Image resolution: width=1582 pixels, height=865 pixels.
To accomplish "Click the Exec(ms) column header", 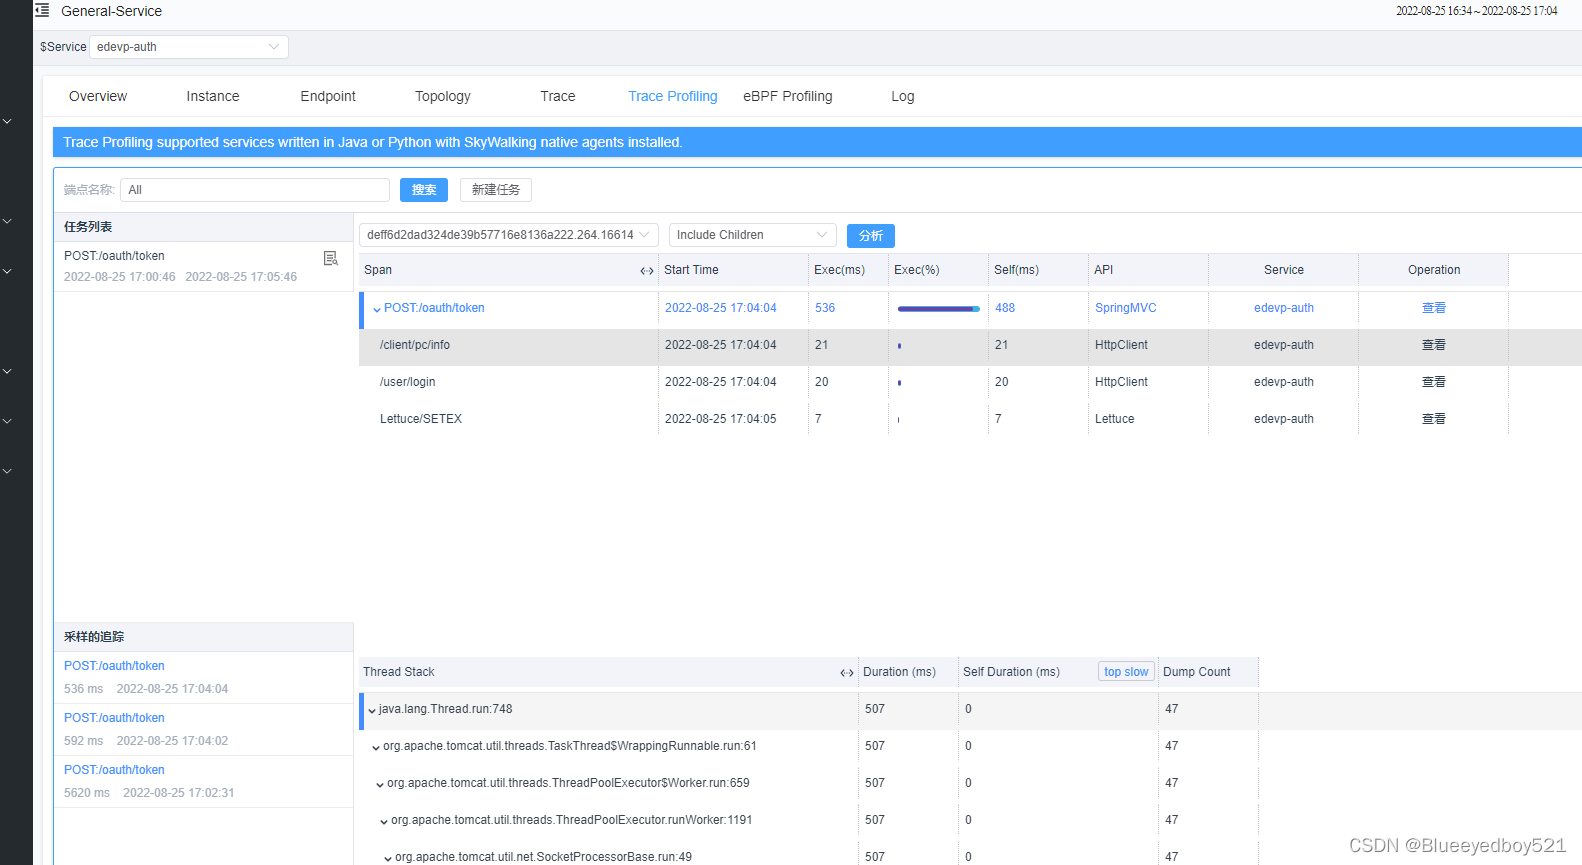I will (839, 270).
